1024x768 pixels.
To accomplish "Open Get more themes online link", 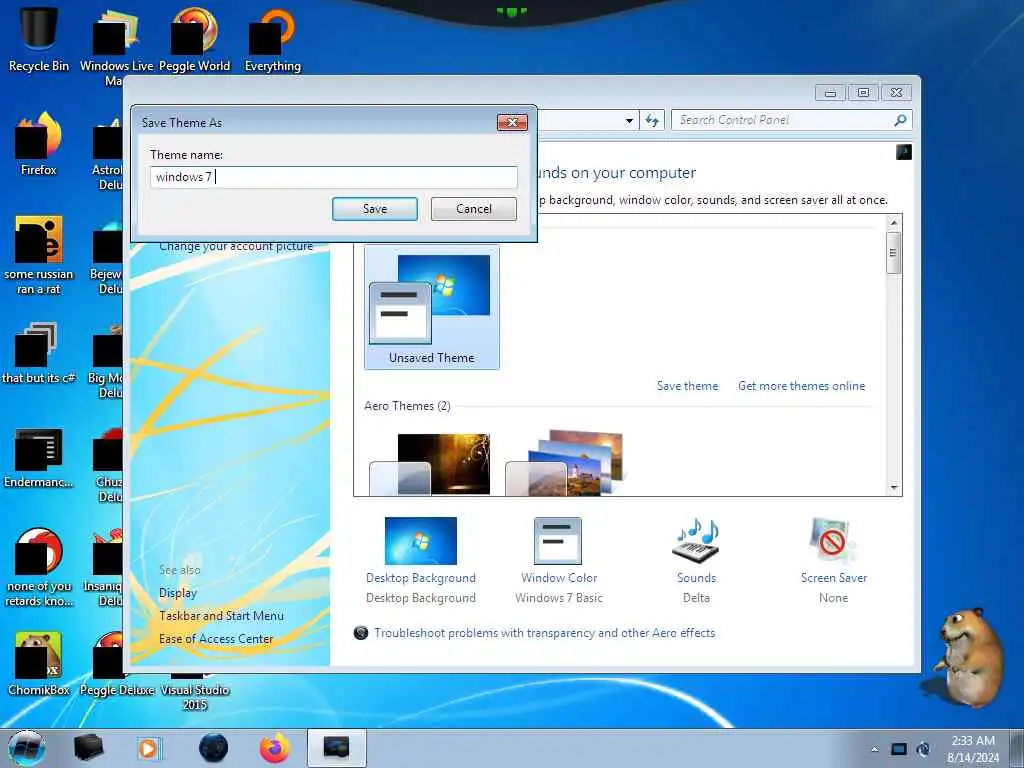I will 801,386.
